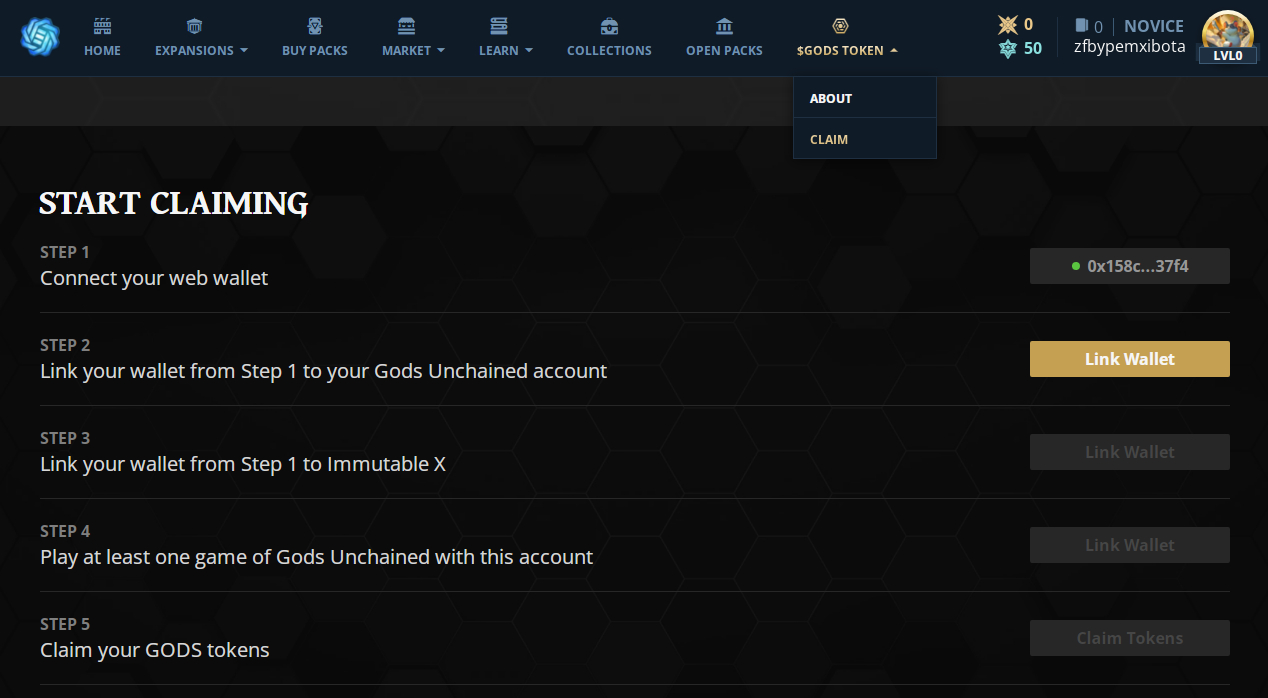
Task: Open the OPEN PACKS menu item
Action: pos(724,50)
